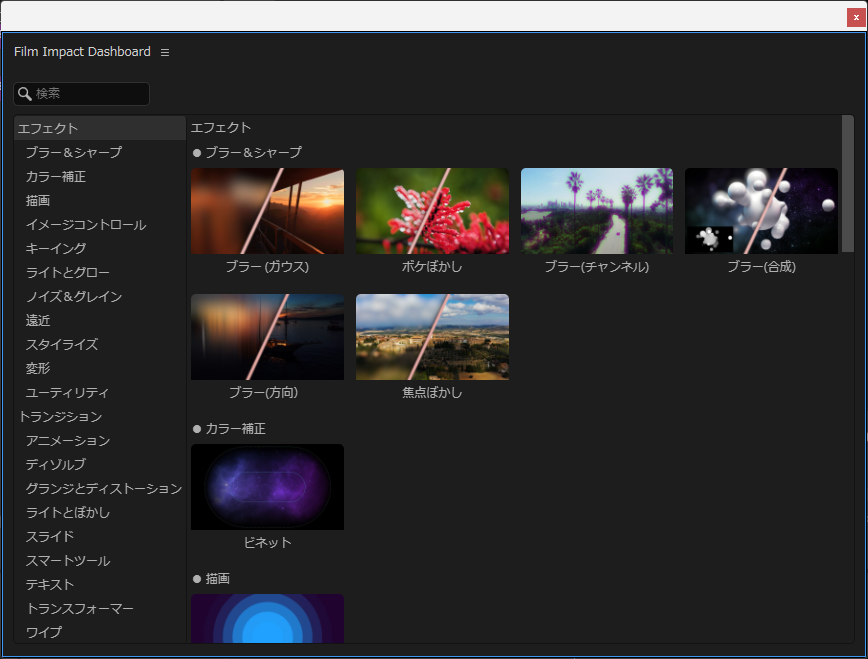The image size is (868, 659).
Task: Click the ブラー(合成) white spheres thumbnail
Action: 761,211
